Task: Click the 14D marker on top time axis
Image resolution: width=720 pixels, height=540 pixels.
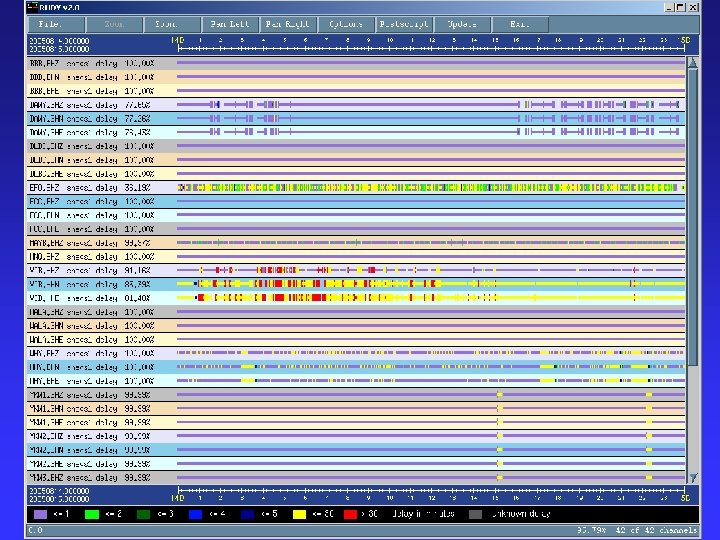Action: coord(178,40)
